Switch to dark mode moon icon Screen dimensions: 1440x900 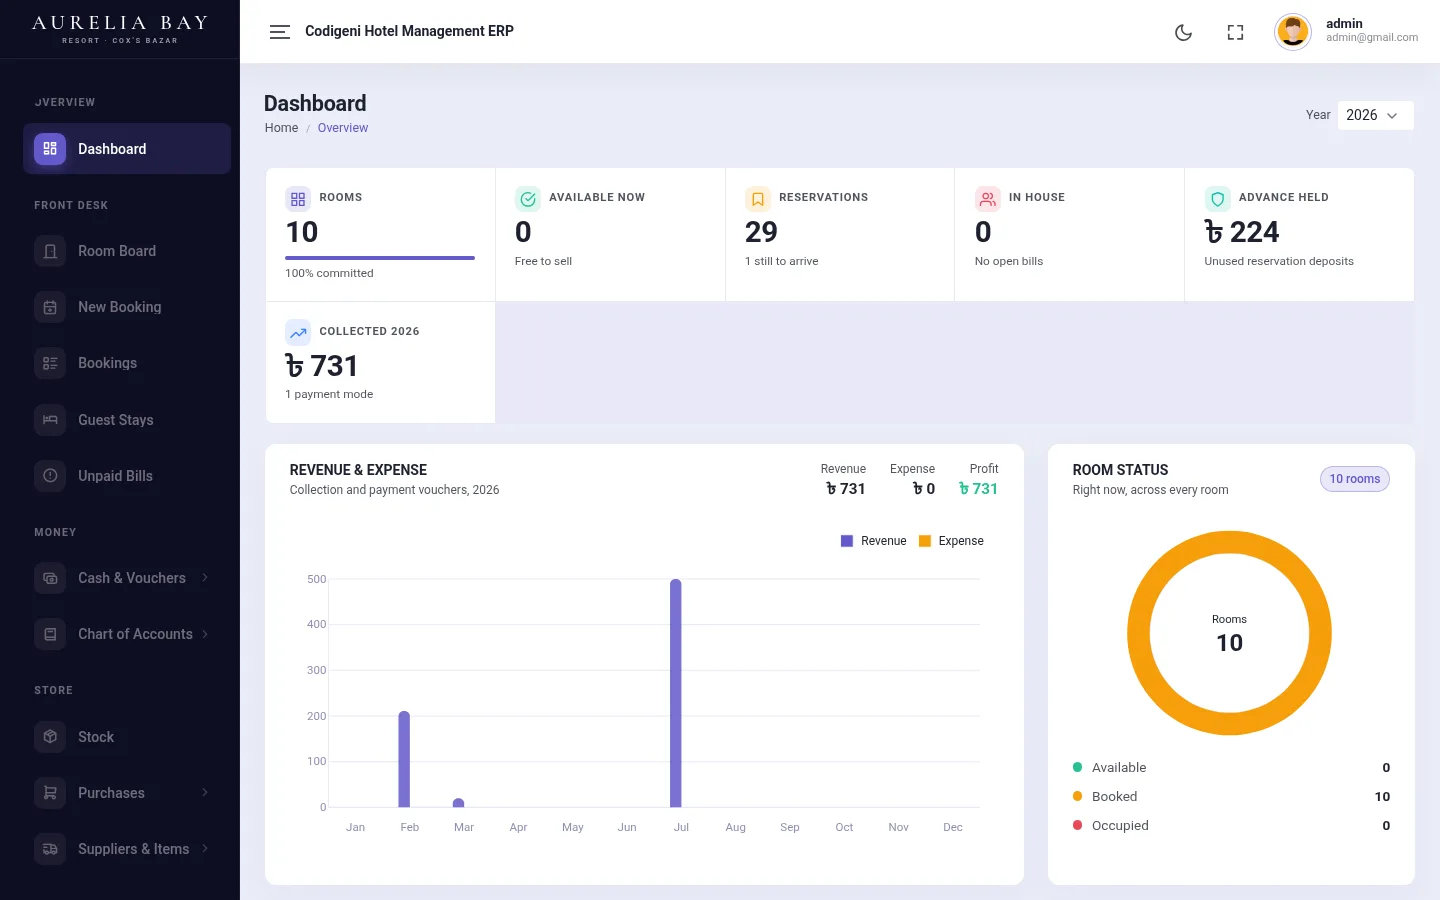point(1183,32)
